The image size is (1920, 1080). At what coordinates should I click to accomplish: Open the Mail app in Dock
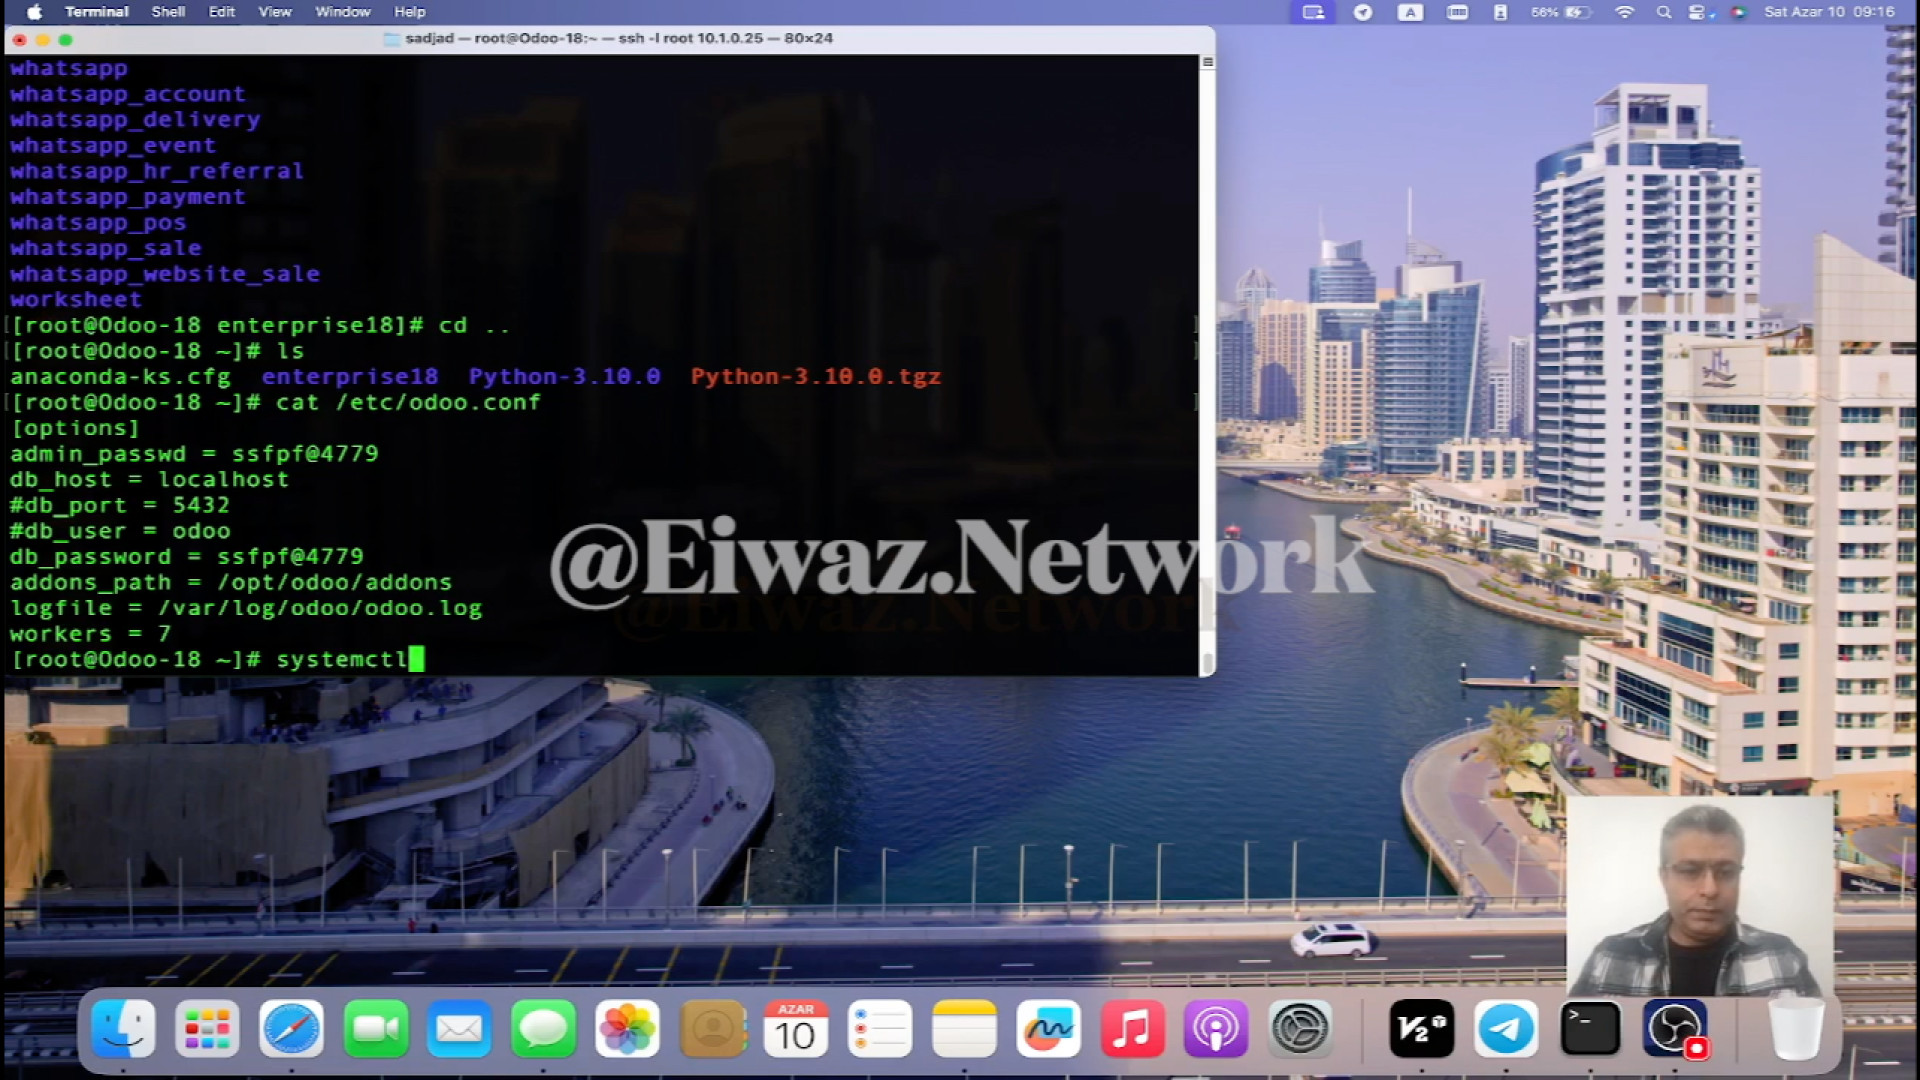click(x=459, y=1028)
